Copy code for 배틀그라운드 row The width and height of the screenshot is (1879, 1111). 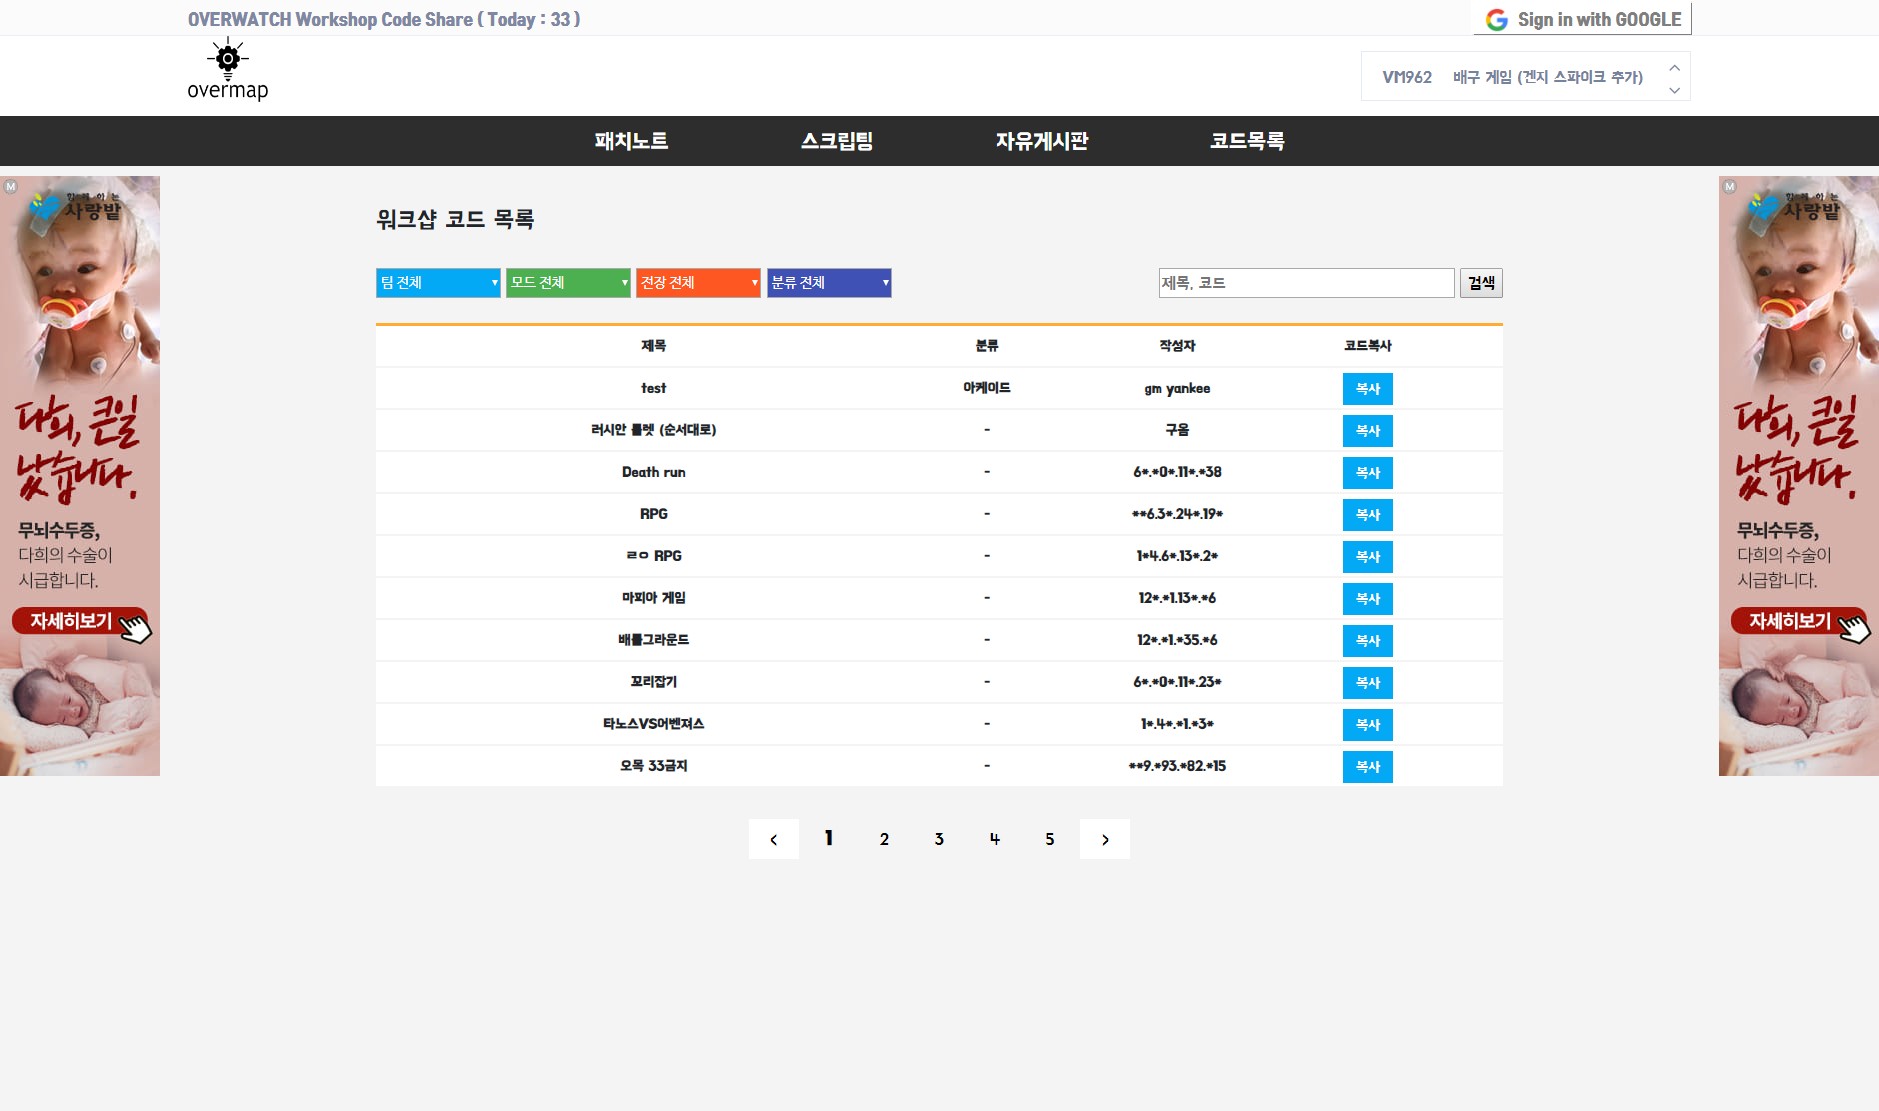coord(1367,641)
